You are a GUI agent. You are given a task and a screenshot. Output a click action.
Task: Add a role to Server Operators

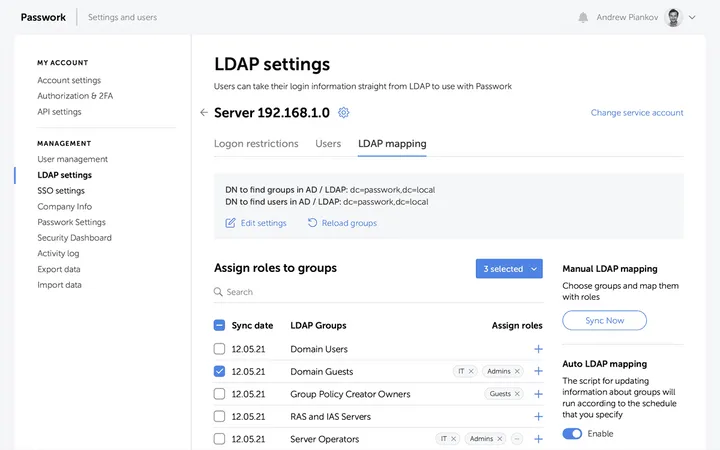pos(538,439)
